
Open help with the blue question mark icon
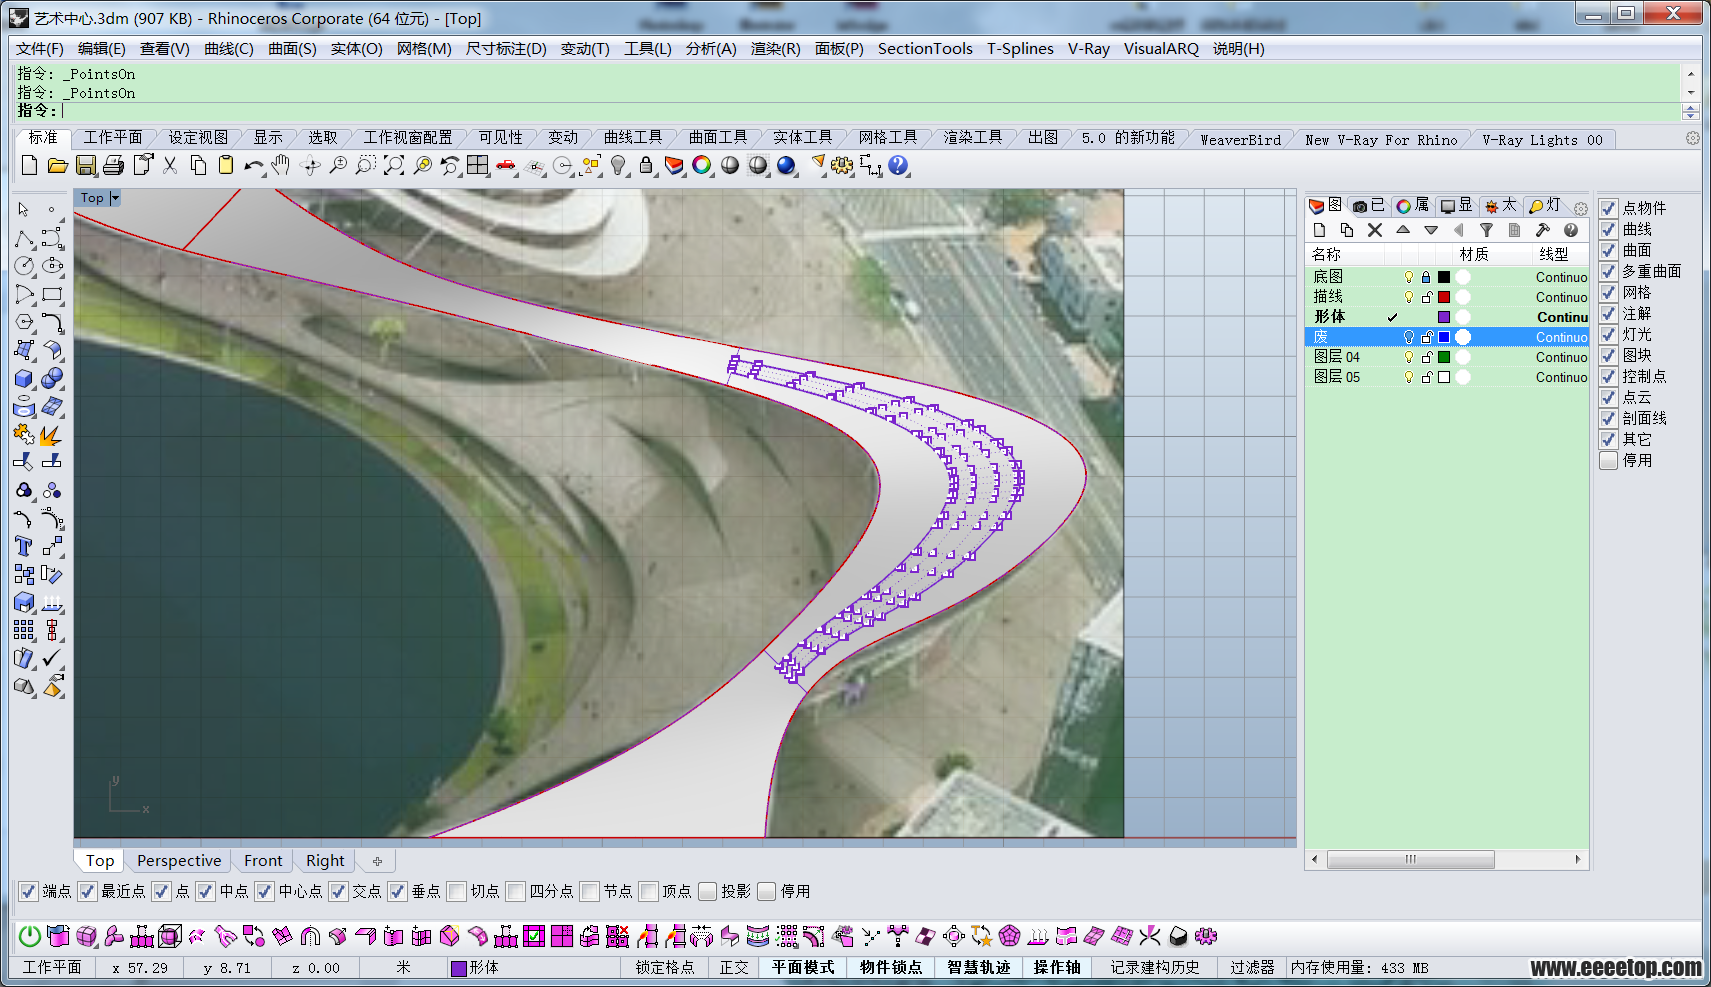(899, 165)
